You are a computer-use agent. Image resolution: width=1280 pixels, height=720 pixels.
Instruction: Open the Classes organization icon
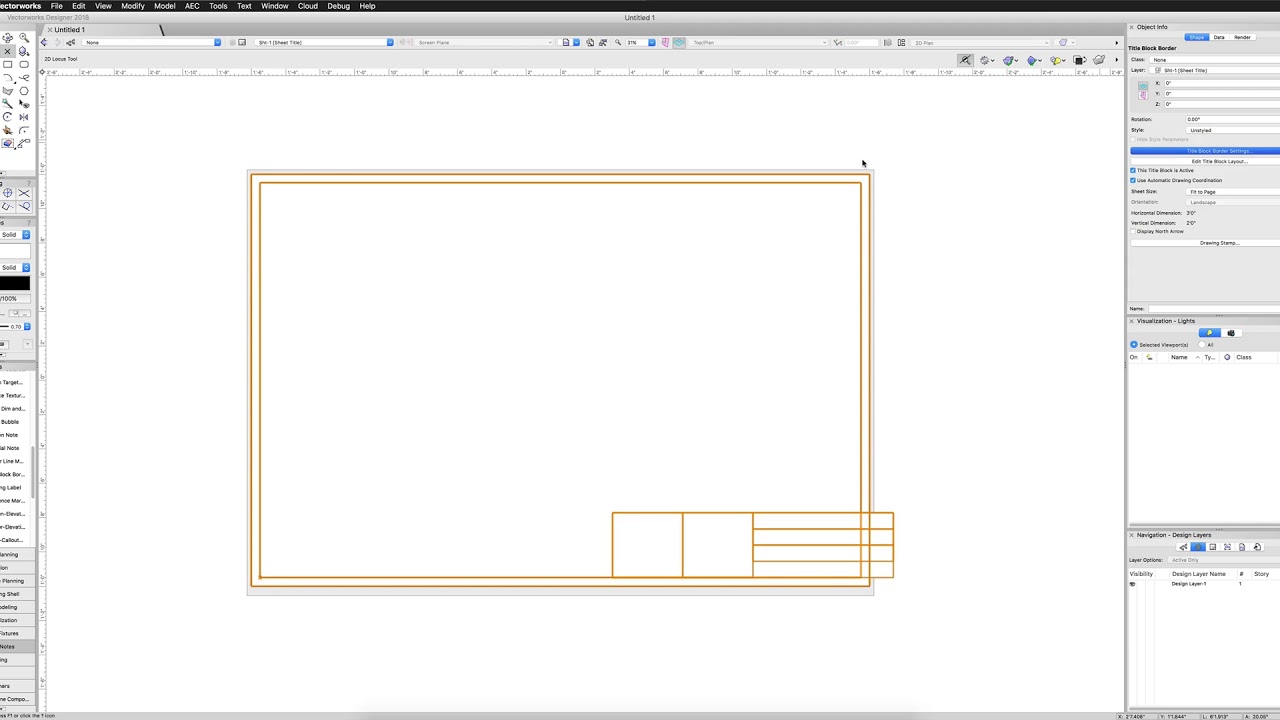pos(70,42)
